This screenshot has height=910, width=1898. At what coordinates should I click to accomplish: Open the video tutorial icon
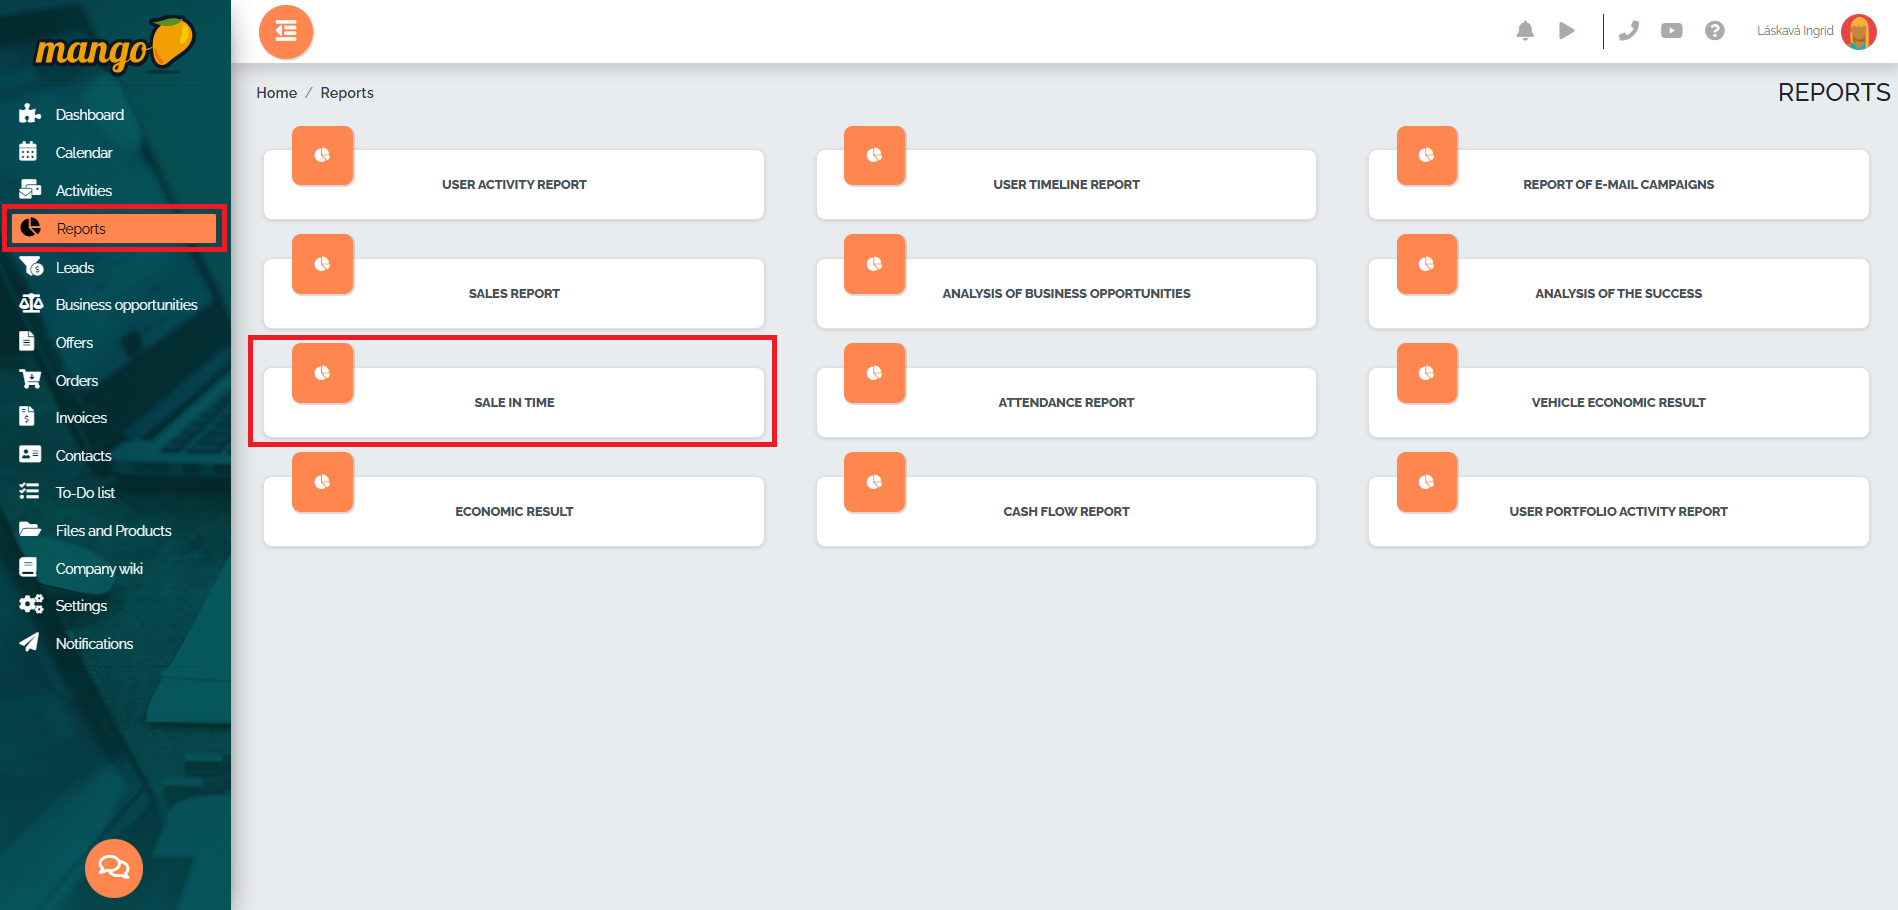(1671, 31)
